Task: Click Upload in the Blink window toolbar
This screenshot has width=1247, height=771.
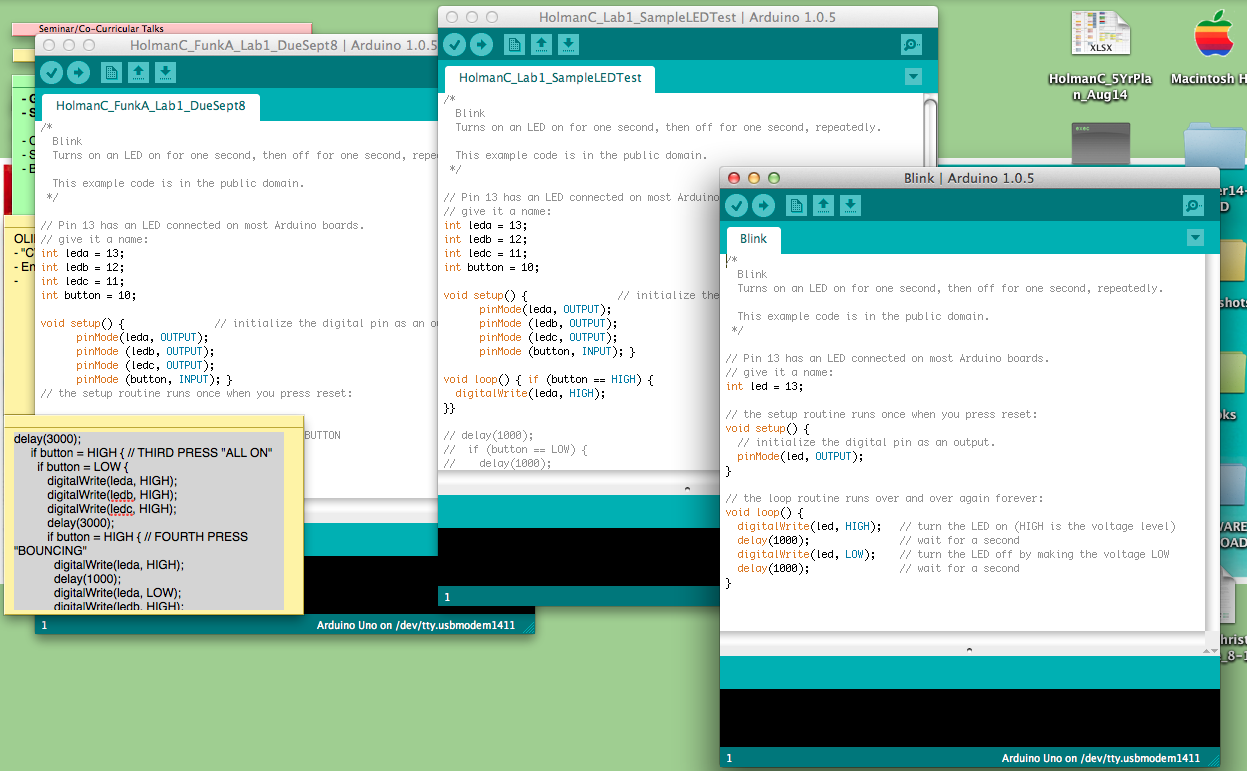Action: [x=763, y=206]
